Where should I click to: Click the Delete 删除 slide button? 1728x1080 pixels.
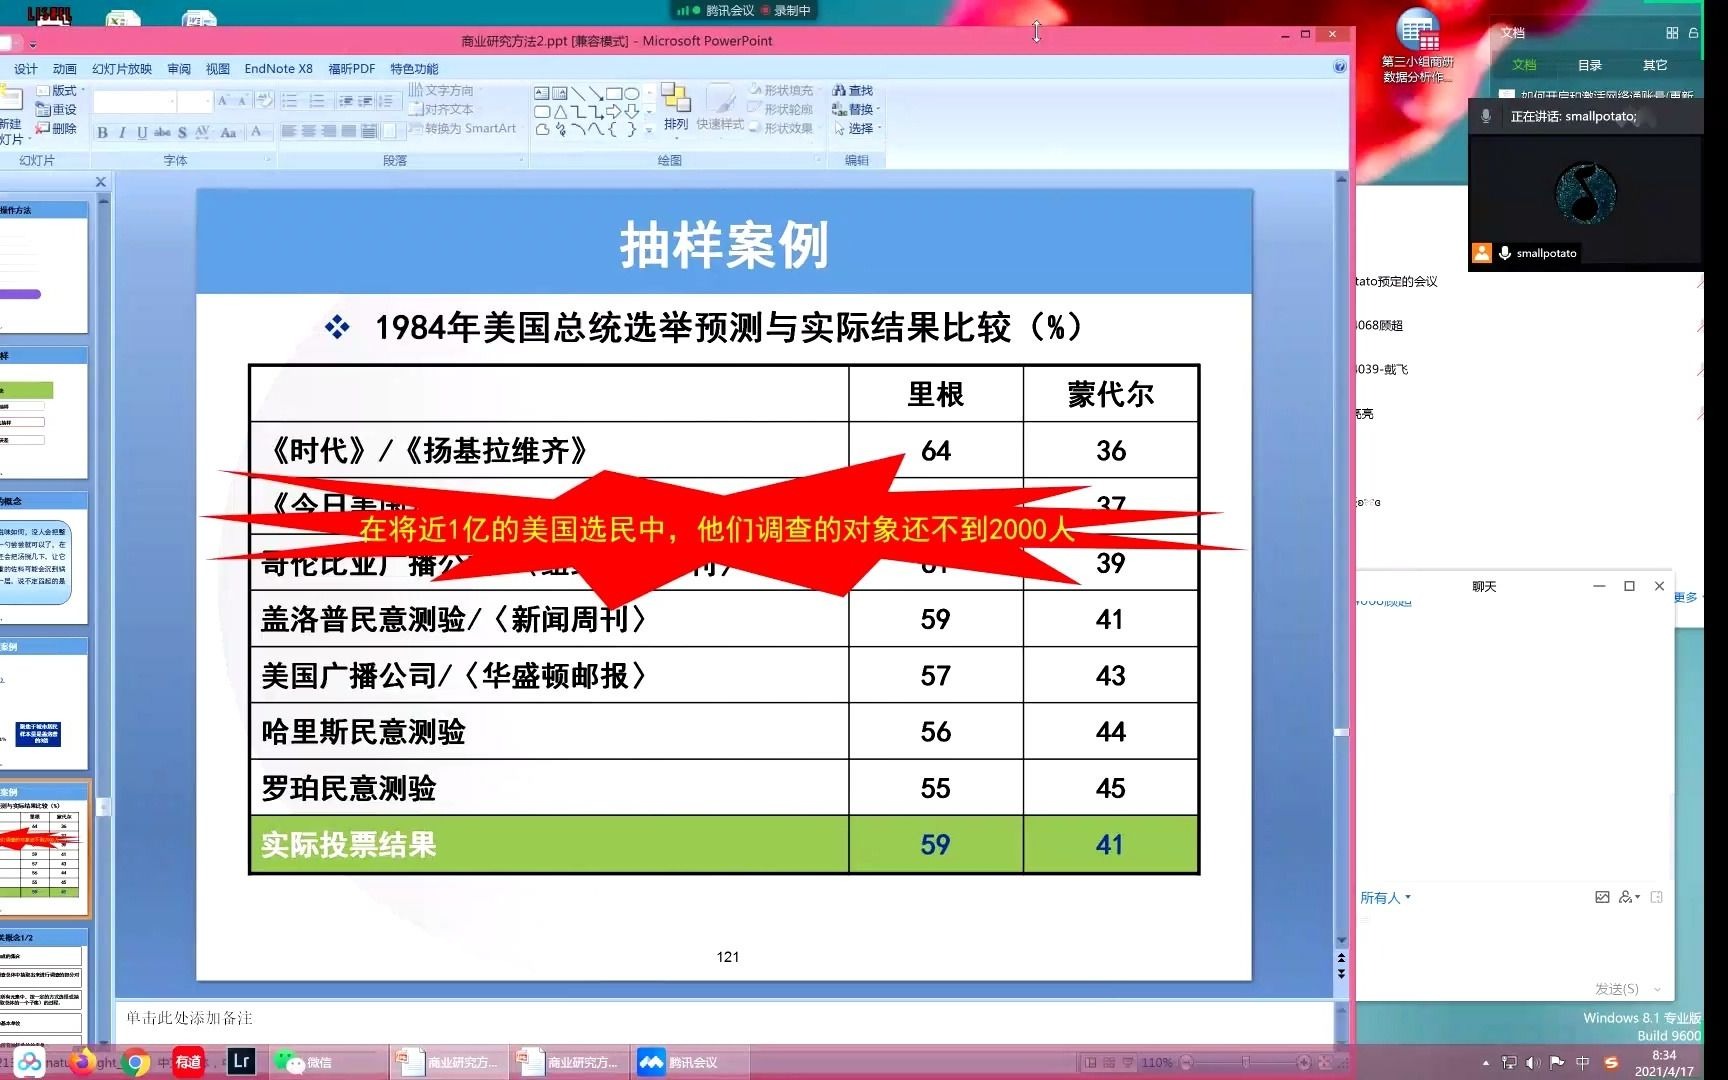(x=57, y=128)
